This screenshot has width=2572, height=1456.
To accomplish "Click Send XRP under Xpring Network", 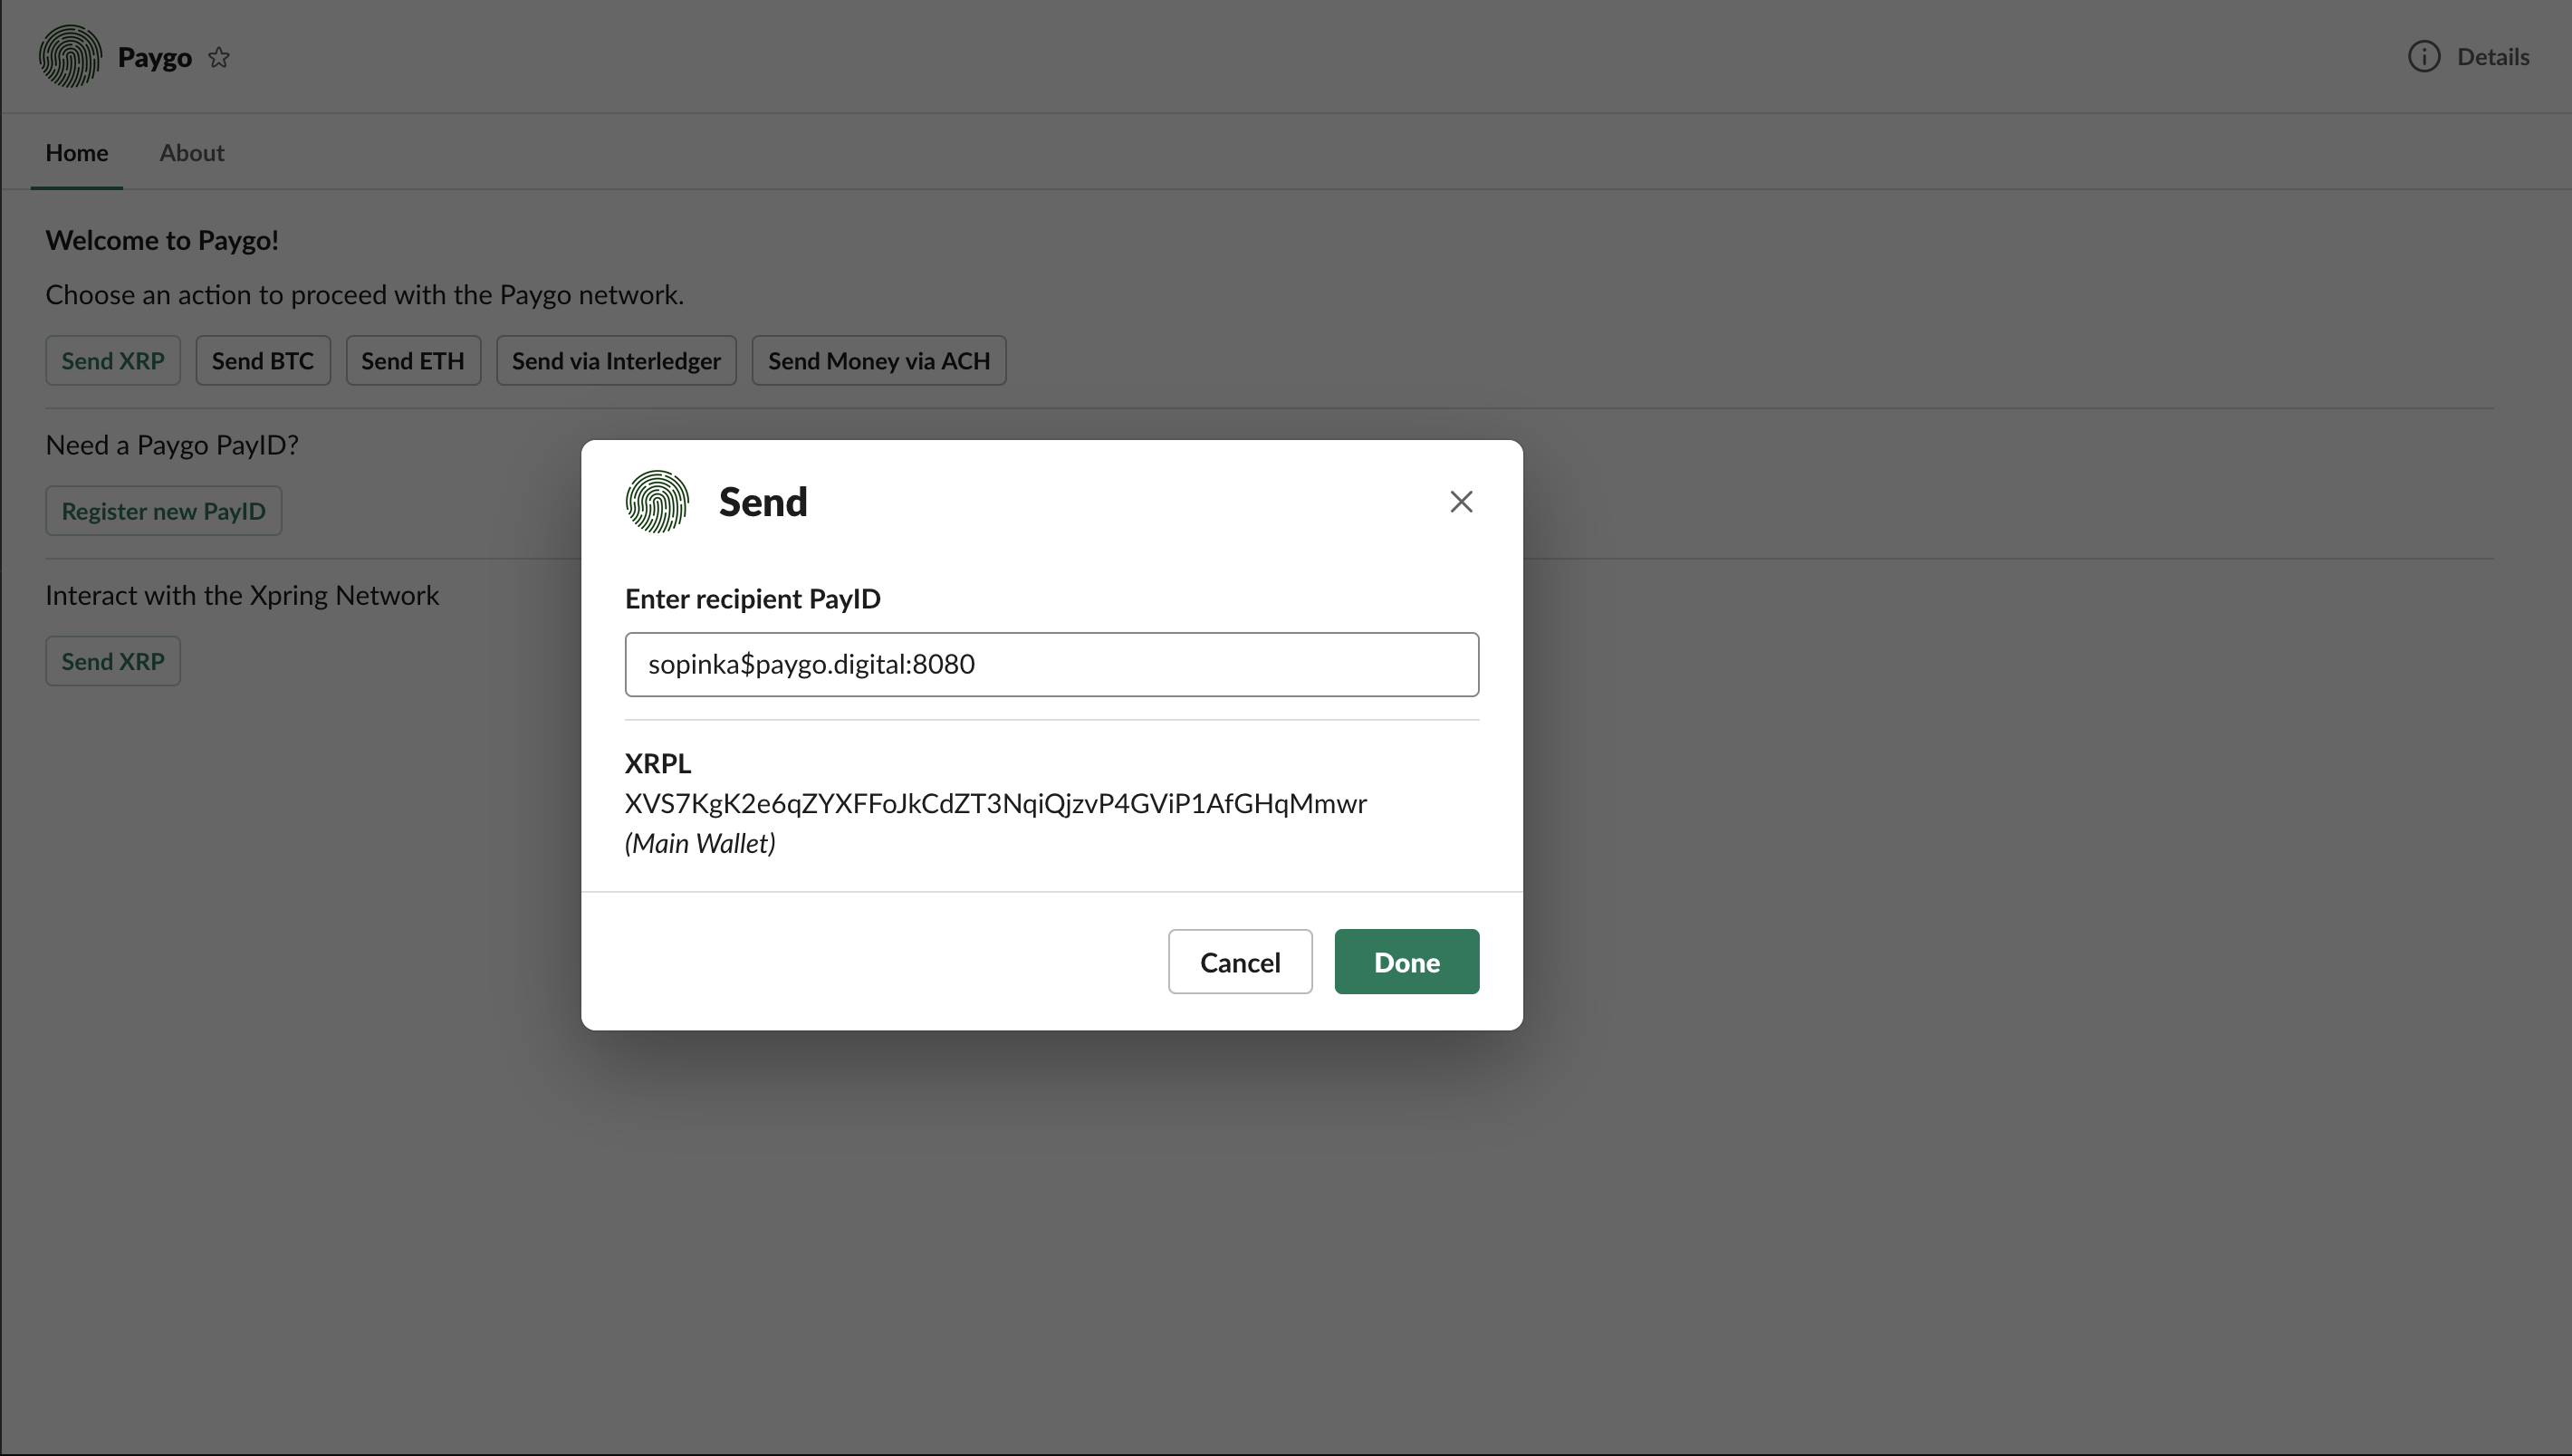I will point(112,661).
